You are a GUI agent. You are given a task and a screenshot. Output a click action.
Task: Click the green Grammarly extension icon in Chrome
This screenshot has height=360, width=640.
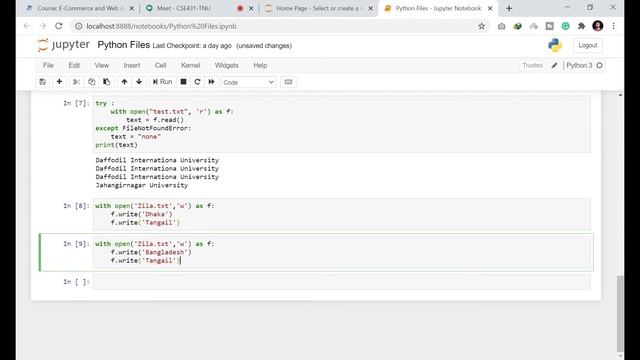pyautogui.click(x=565, y=26)
